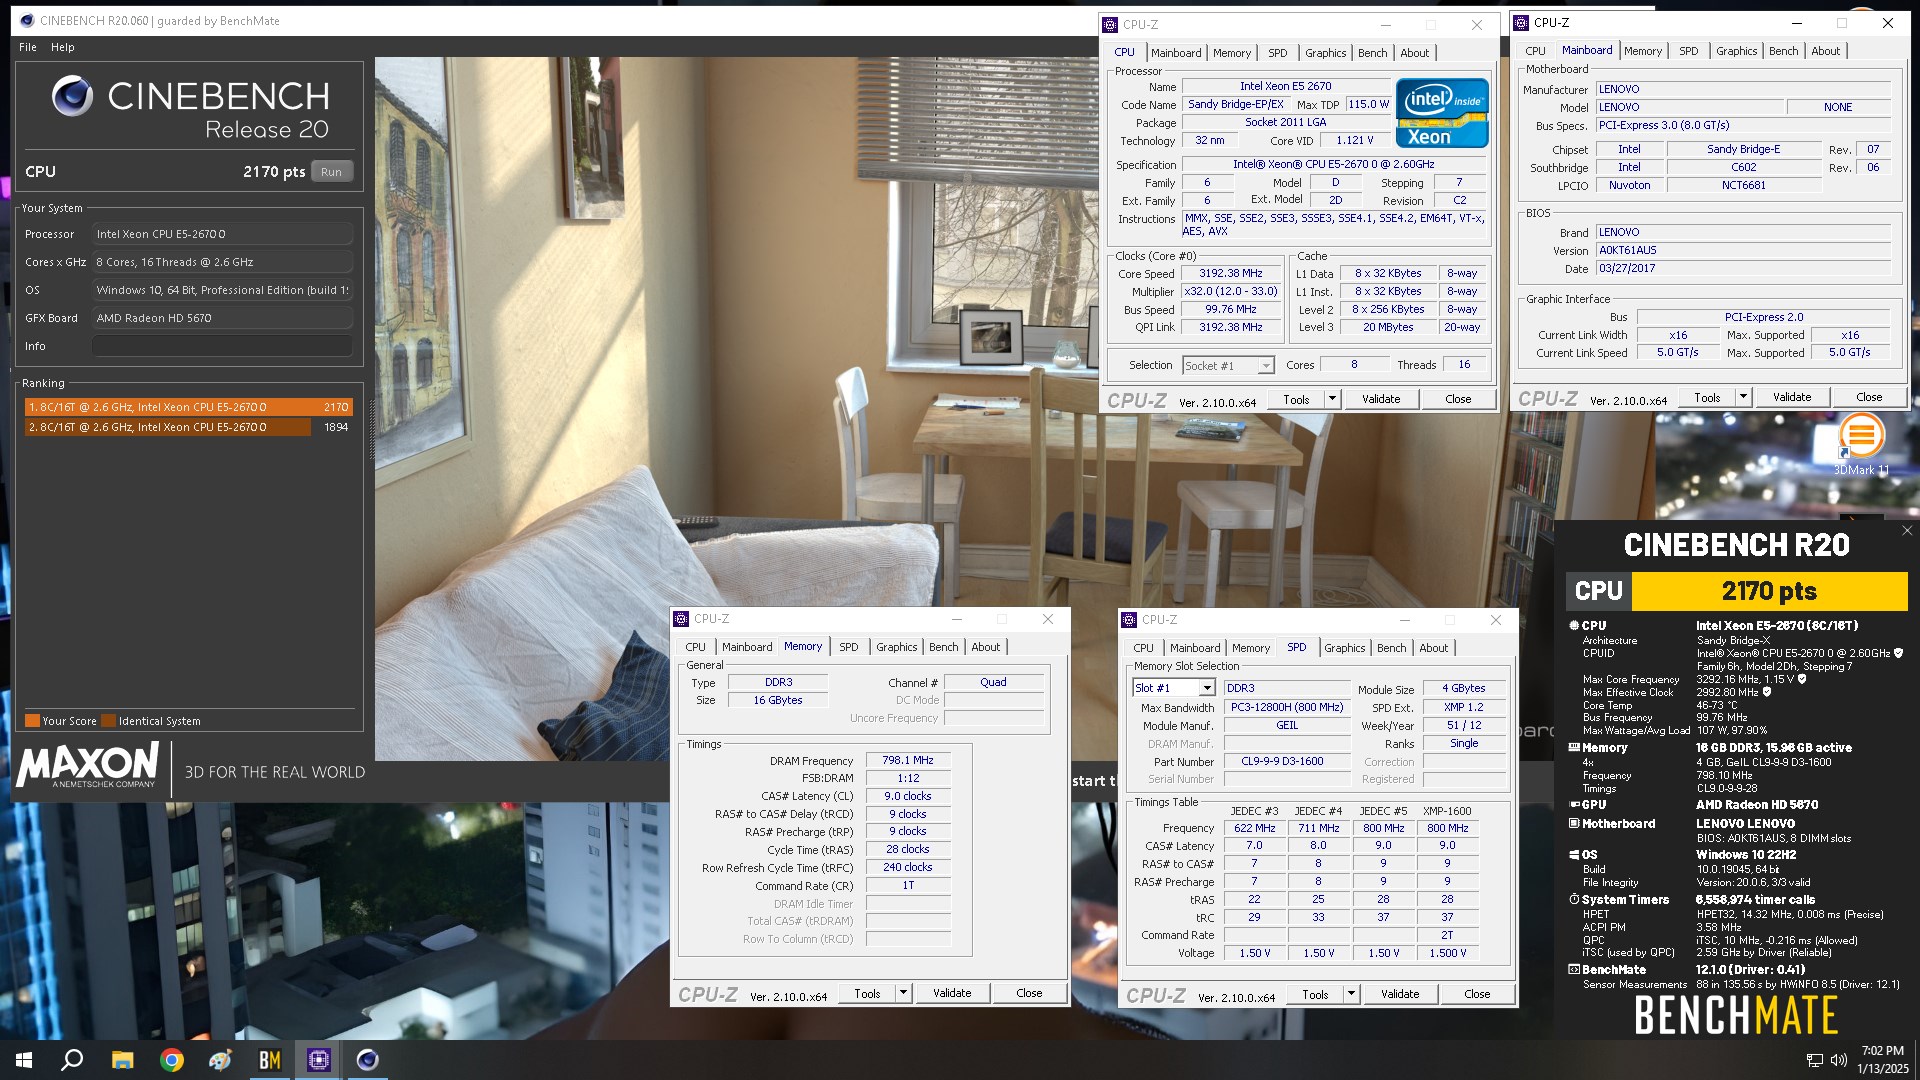The image size is (1920, 1080).
Task: Click Your Score orange legend swatch
Action: (32, 721)
